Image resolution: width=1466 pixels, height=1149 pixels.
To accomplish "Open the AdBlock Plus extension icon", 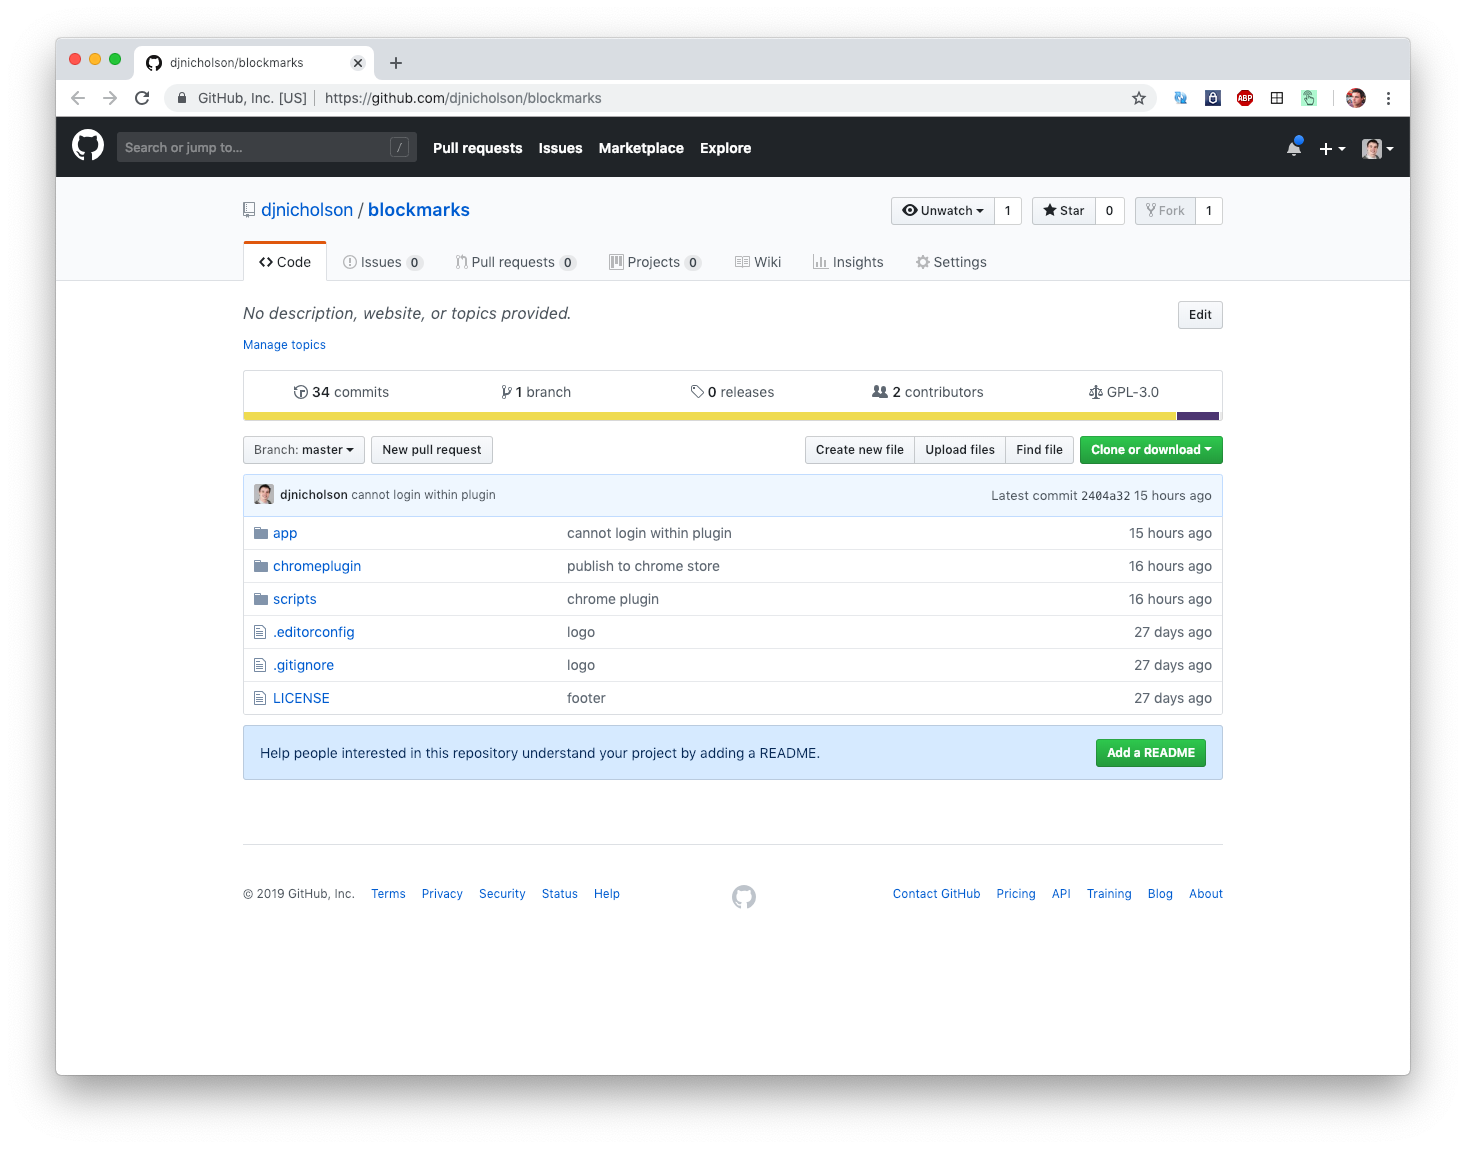I will pos(1245,98).
